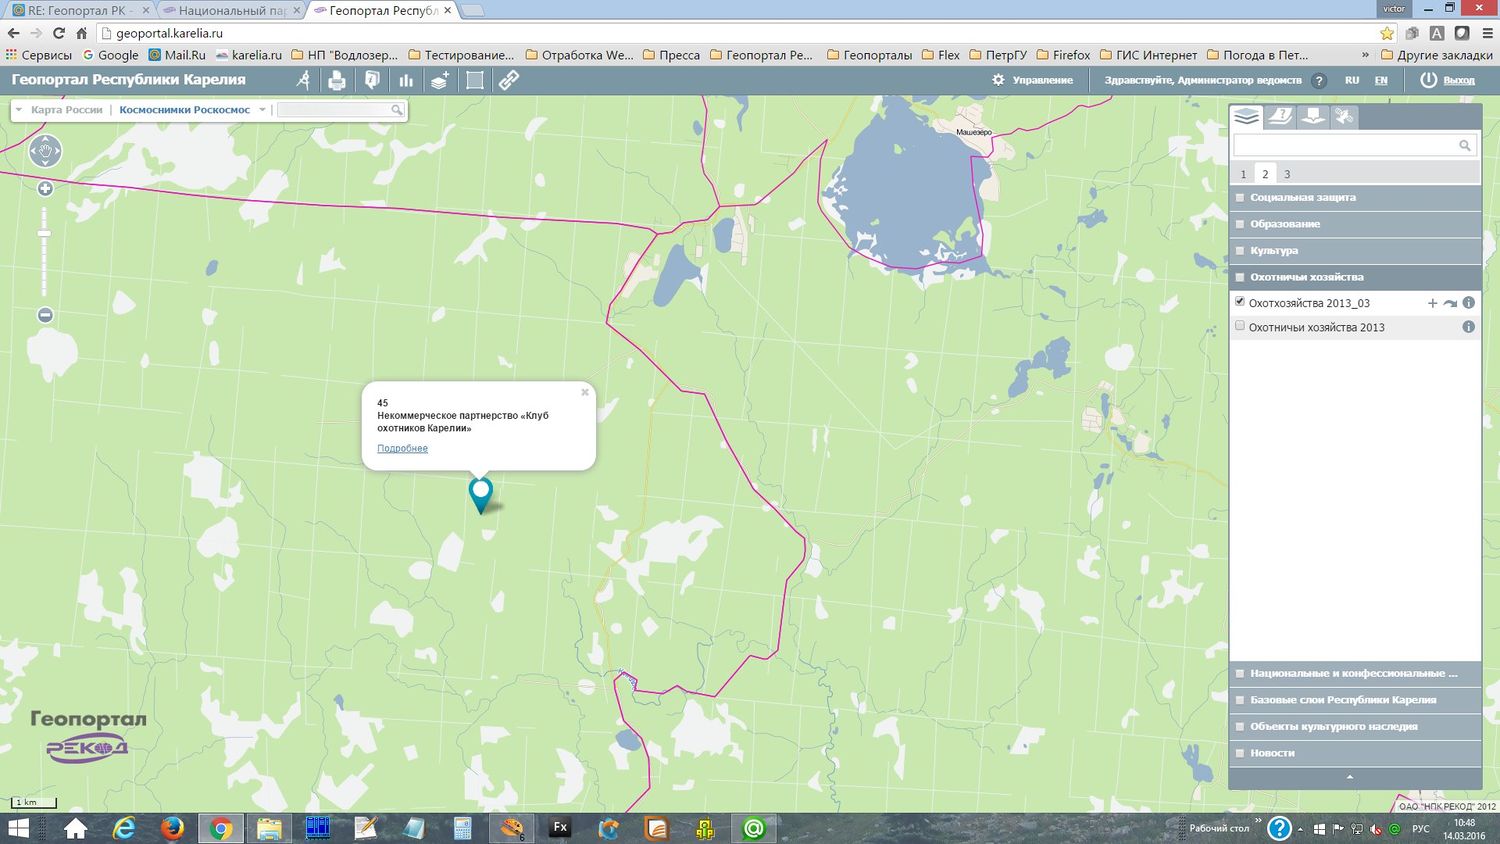
Task: Click the map zoom slider handle
Action: [x=44, y=233]
